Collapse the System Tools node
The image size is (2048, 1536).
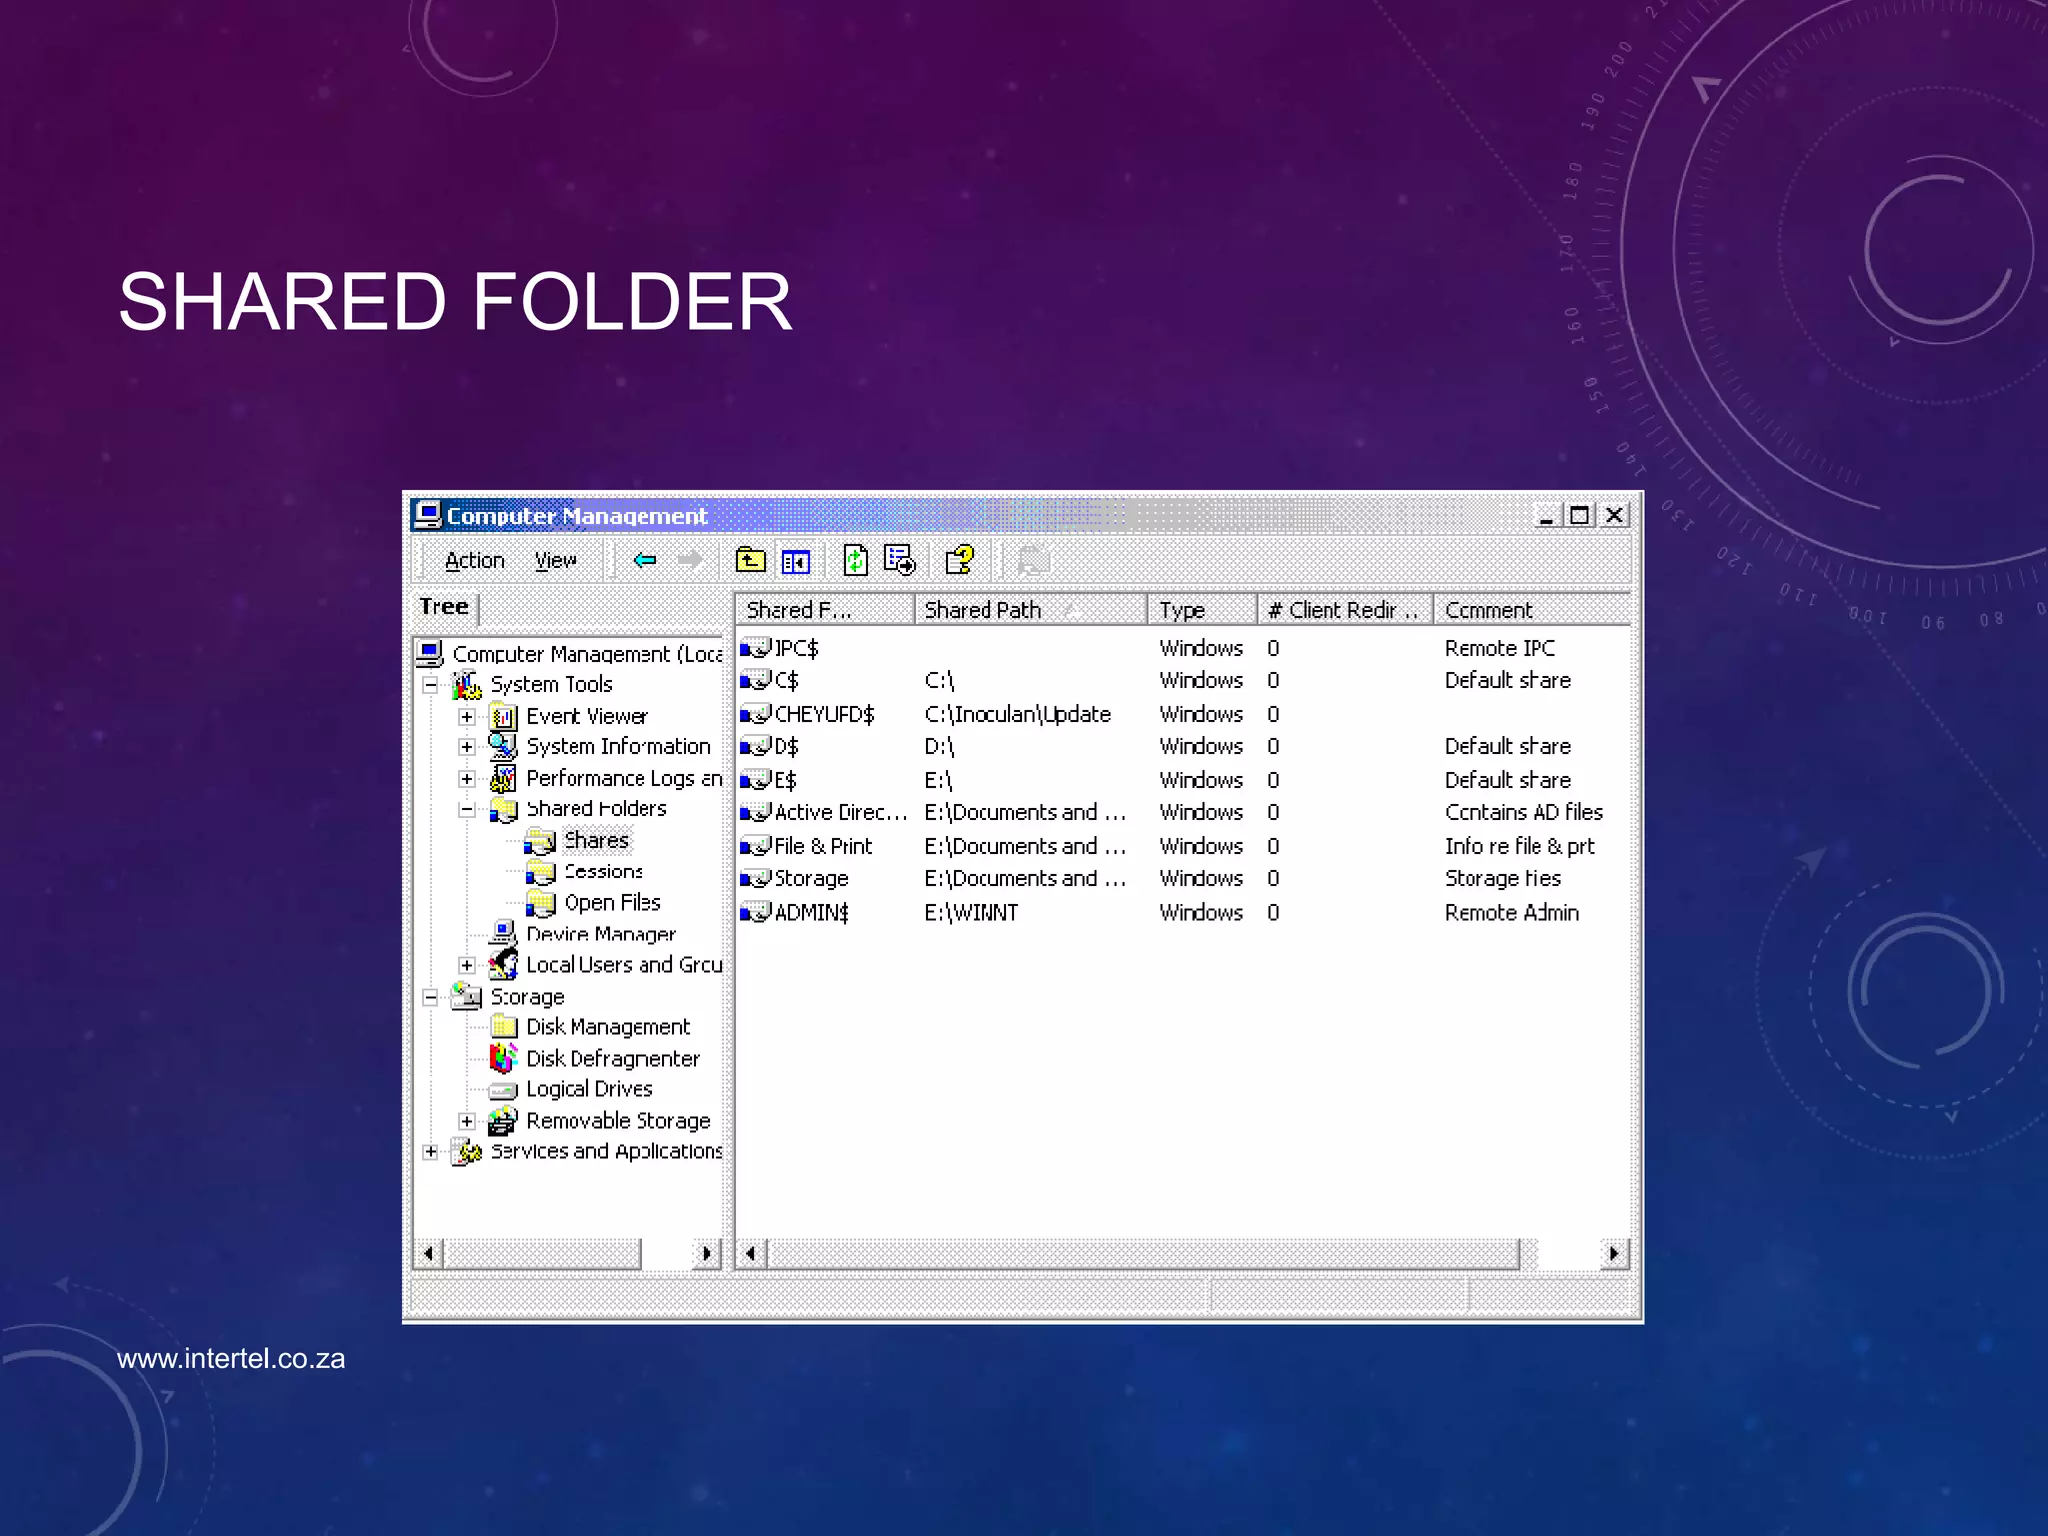click(x=430, y=685)
